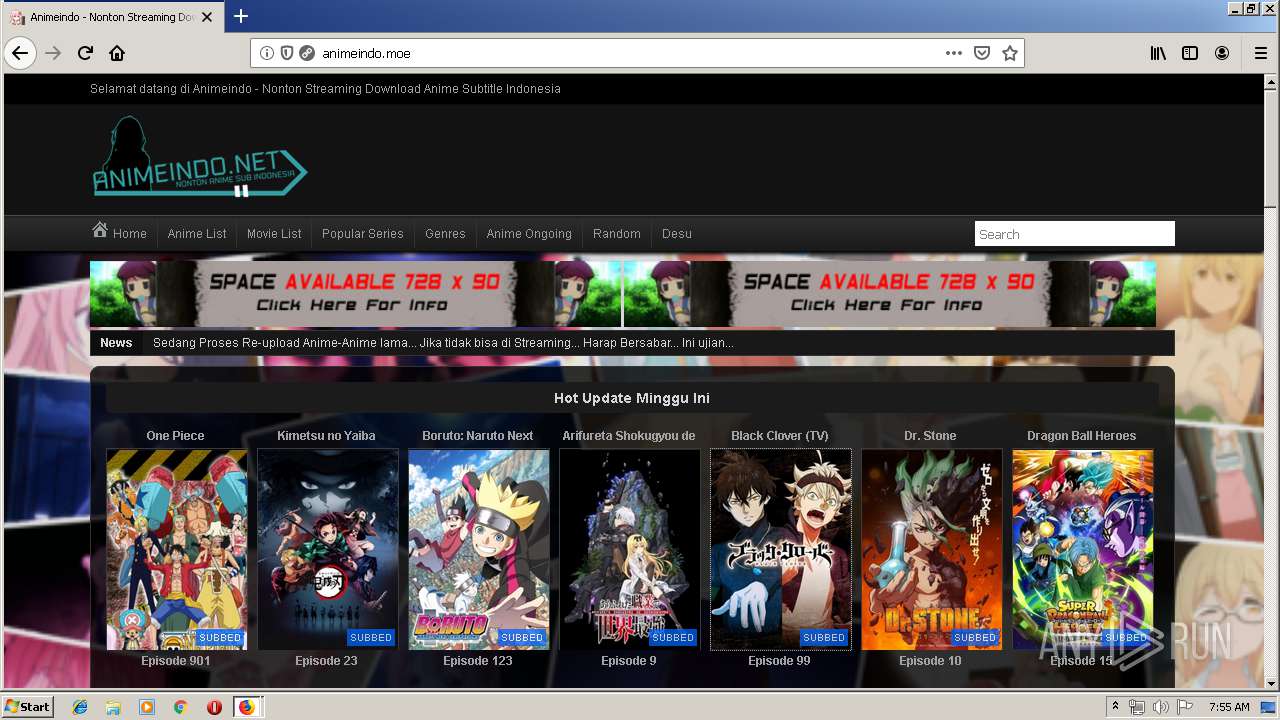
Task: Bookmark this page with star icon
Action: (x=1010, y=53)
